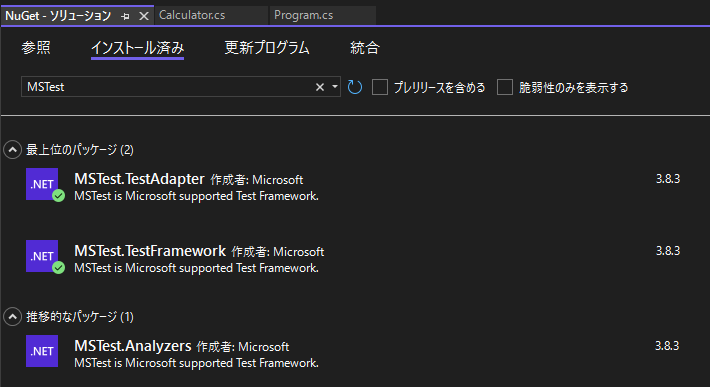710x387 pixels.
Task: Click MSTest.Analyzers version 3.8.3
Action: 667,346
